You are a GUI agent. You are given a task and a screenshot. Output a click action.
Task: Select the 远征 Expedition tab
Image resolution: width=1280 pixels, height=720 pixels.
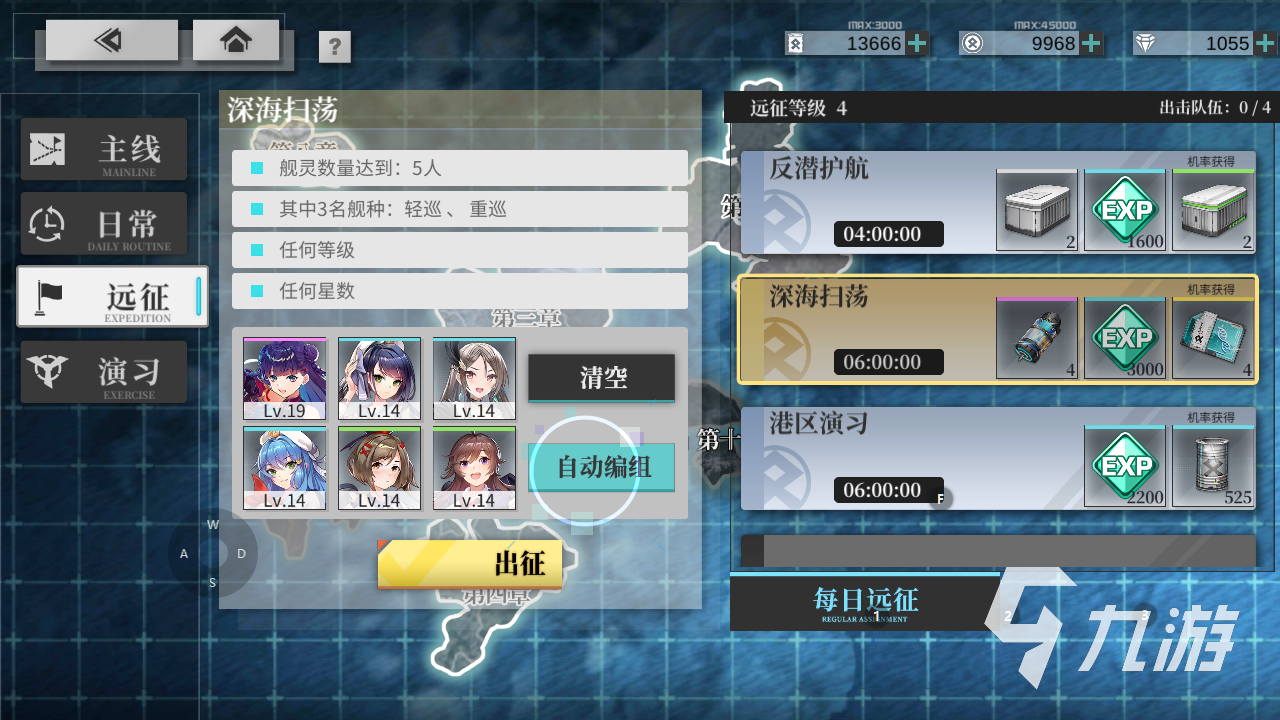112,296
